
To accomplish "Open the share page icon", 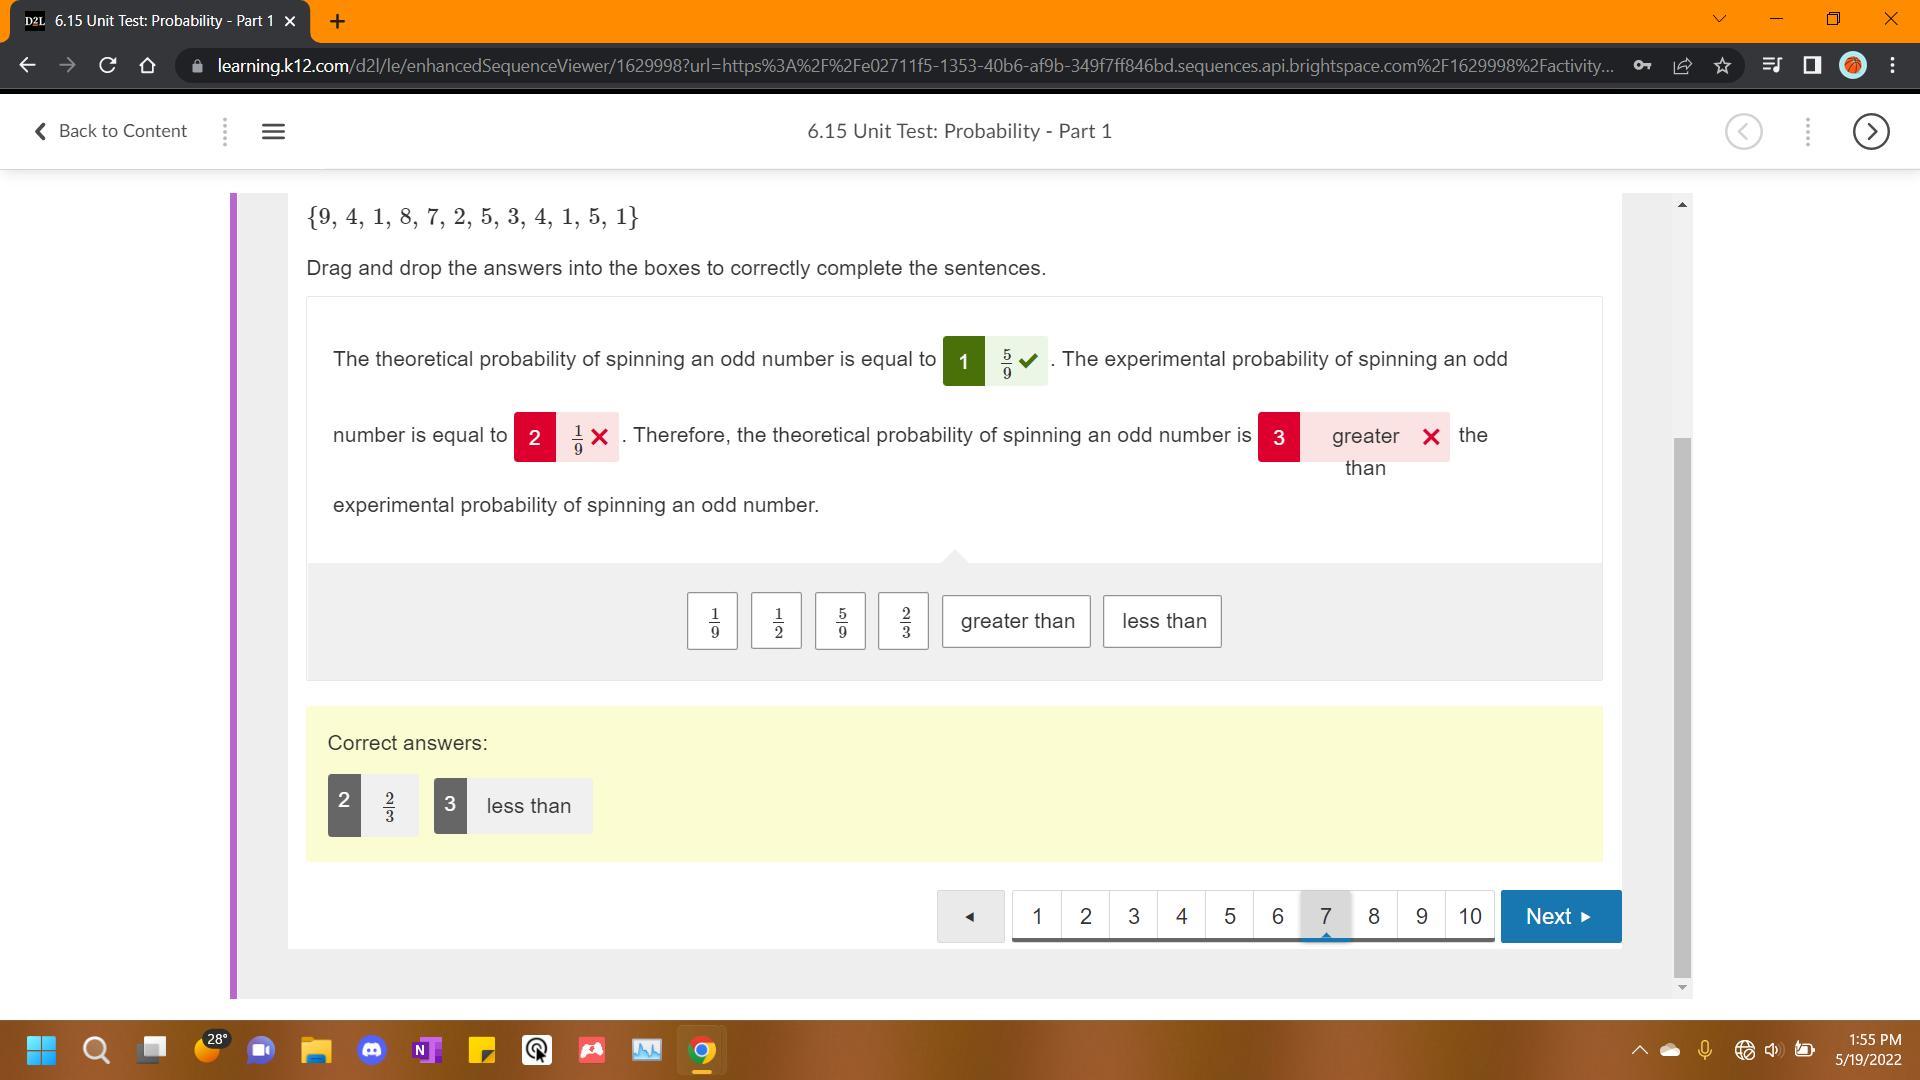I will [x=1682, y=66].
